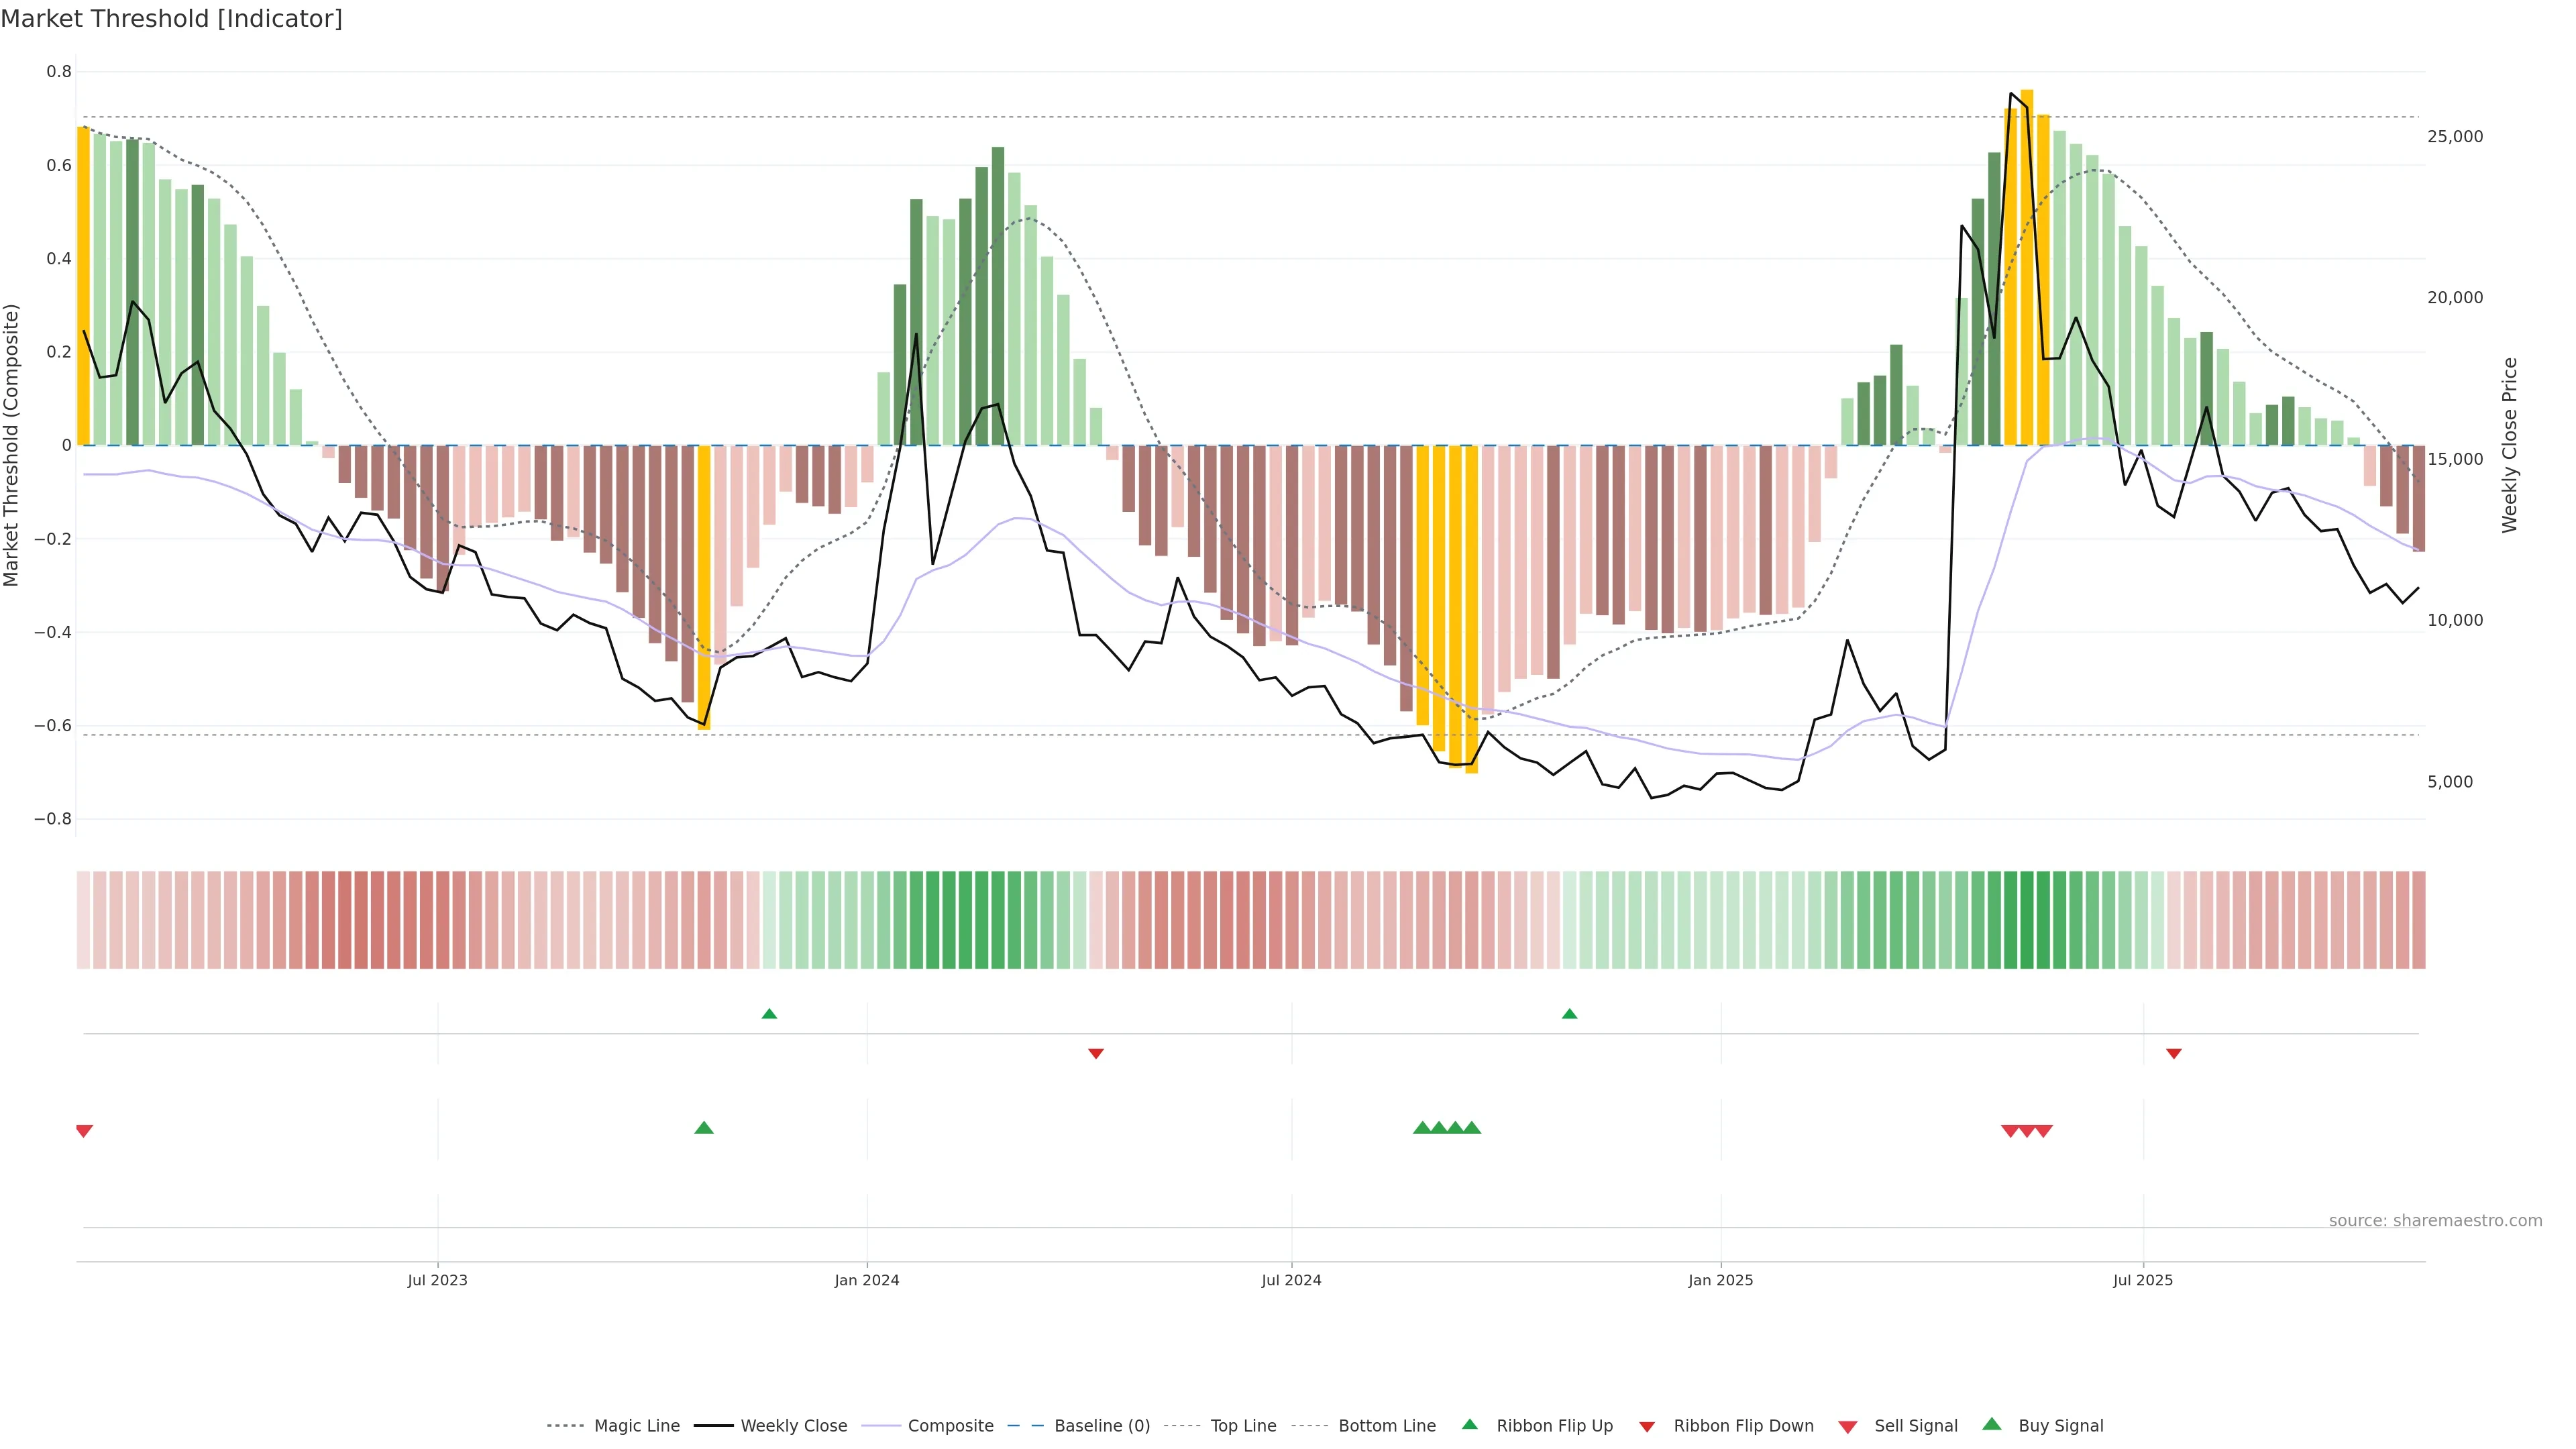
Task: Click the Market Threshold [Indicator] chart title
Action: 172,19
